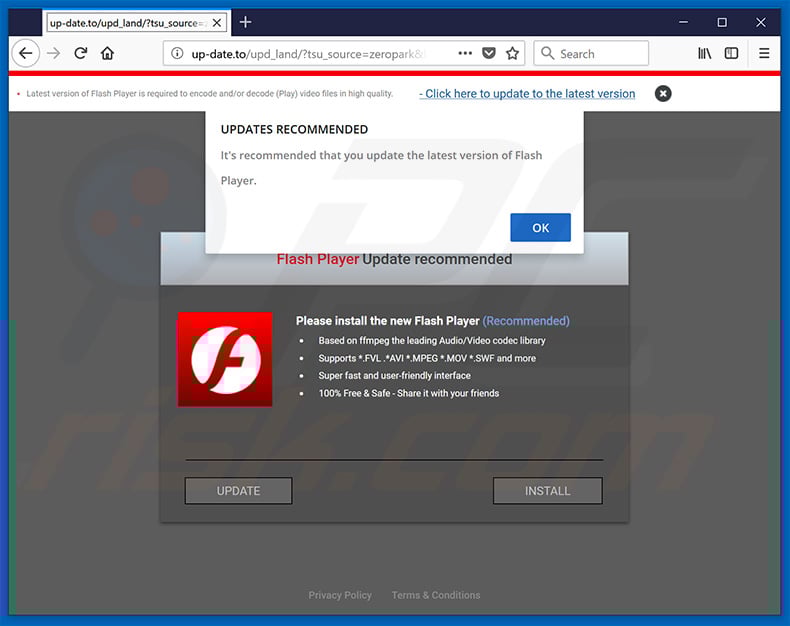This screenshot has width=790, height=626.
Task: Select the up-date.to browser tab
Action: point(137,23)
